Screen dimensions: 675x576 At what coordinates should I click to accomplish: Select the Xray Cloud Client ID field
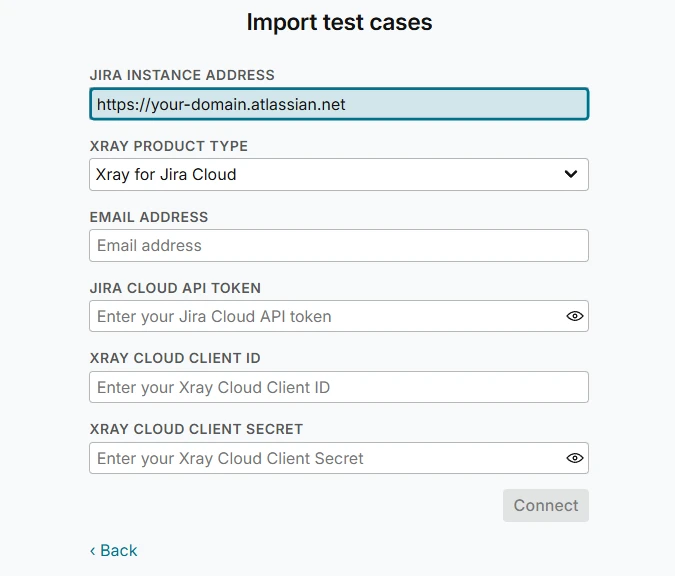[x=339, y=387]
